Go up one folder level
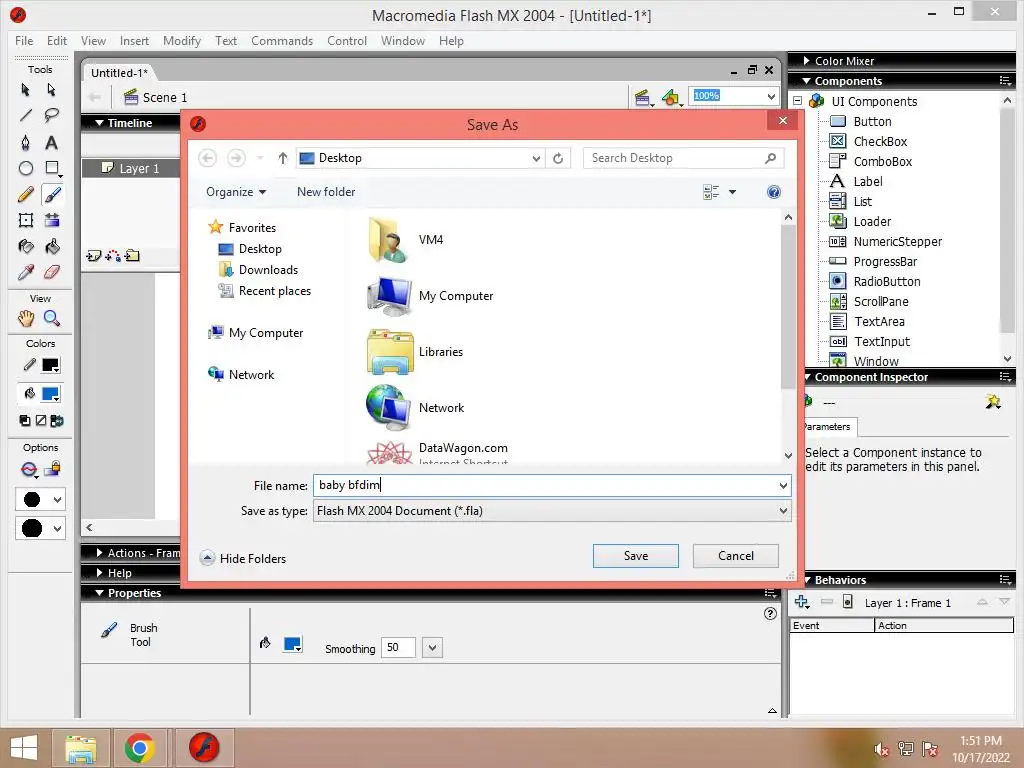Image resolution: width=1024 pixels, height=768 pixels. pyautogui.click(x=282, y=158)
